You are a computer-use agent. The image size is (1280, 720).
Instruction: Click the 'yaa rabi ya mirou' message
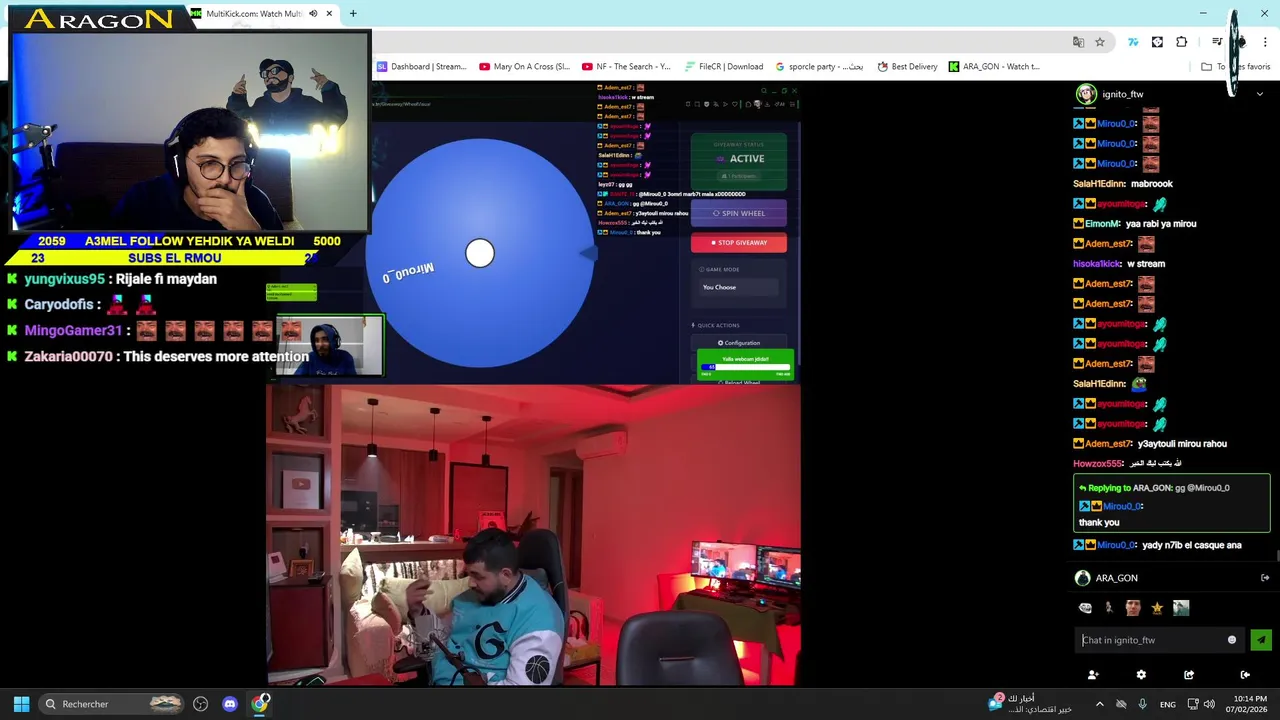(1161, 224)
